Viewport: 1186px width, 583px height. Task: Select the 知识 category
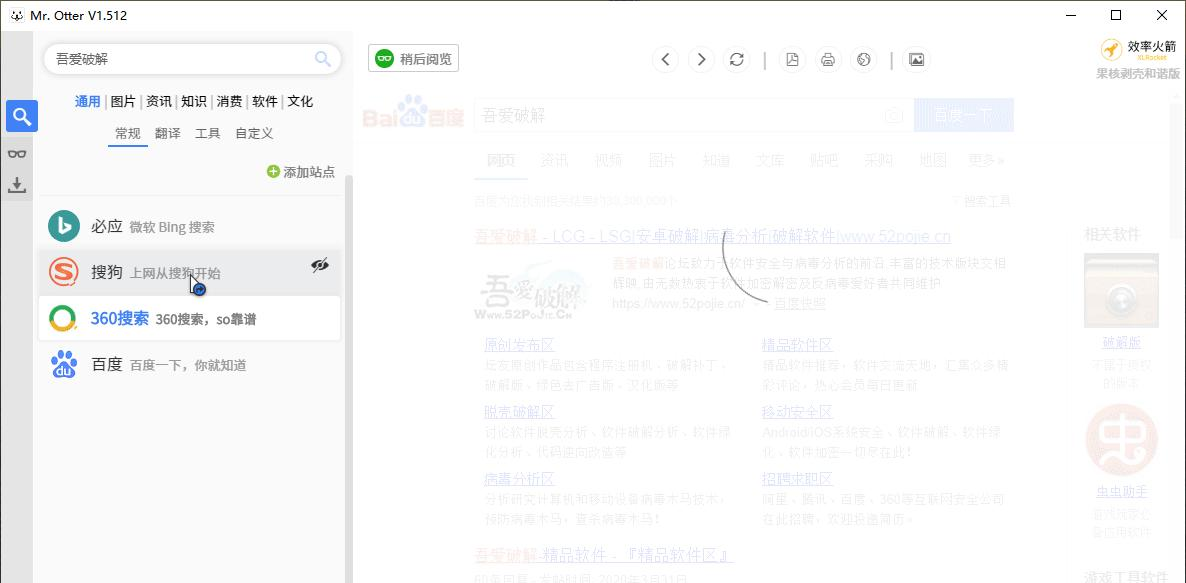point(194,101)
